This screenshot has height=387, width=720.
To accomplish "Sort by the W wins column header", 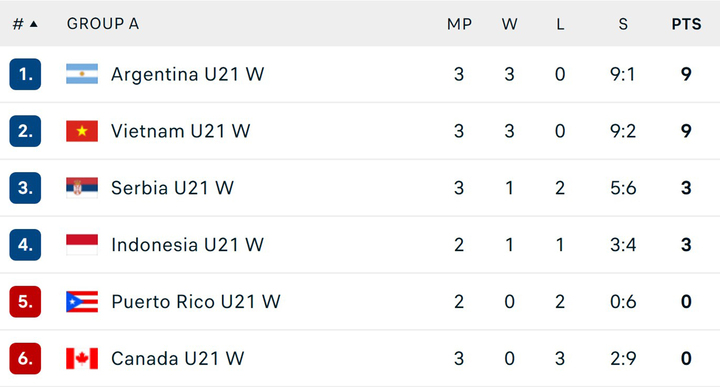I will (x=509, y=24).
